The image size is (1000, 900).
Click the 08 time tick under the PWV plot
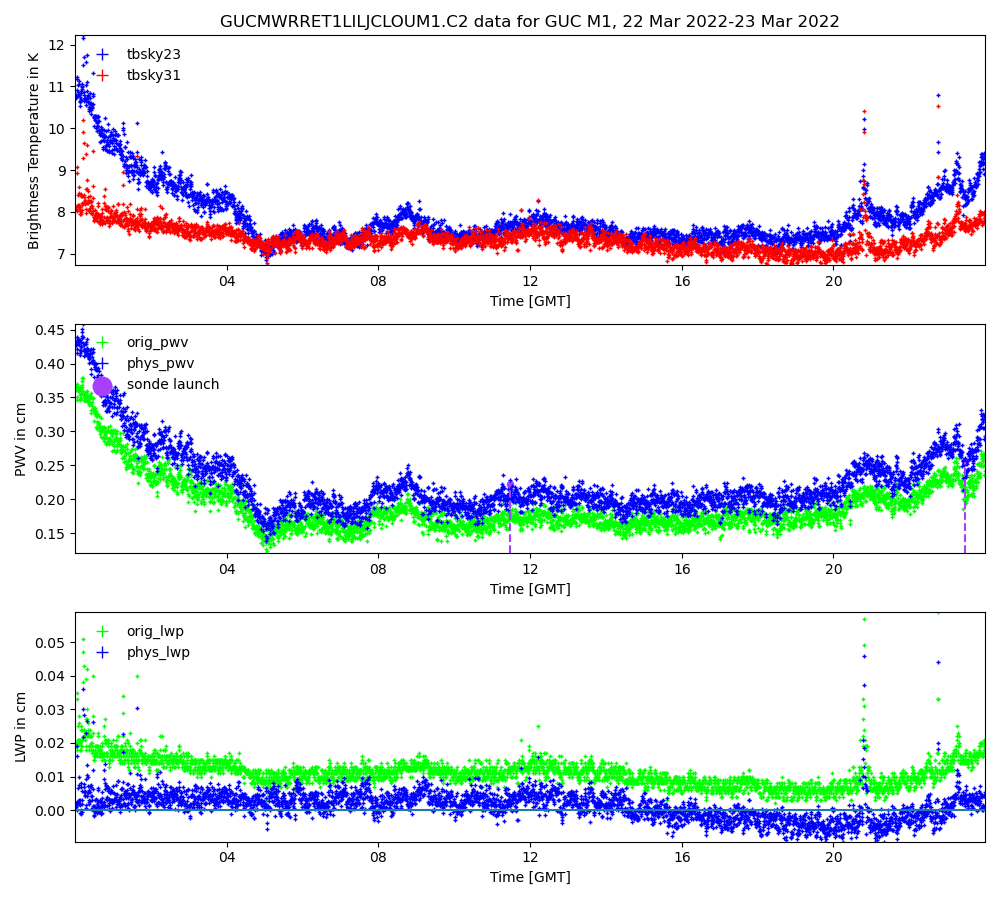pos(379,569)
